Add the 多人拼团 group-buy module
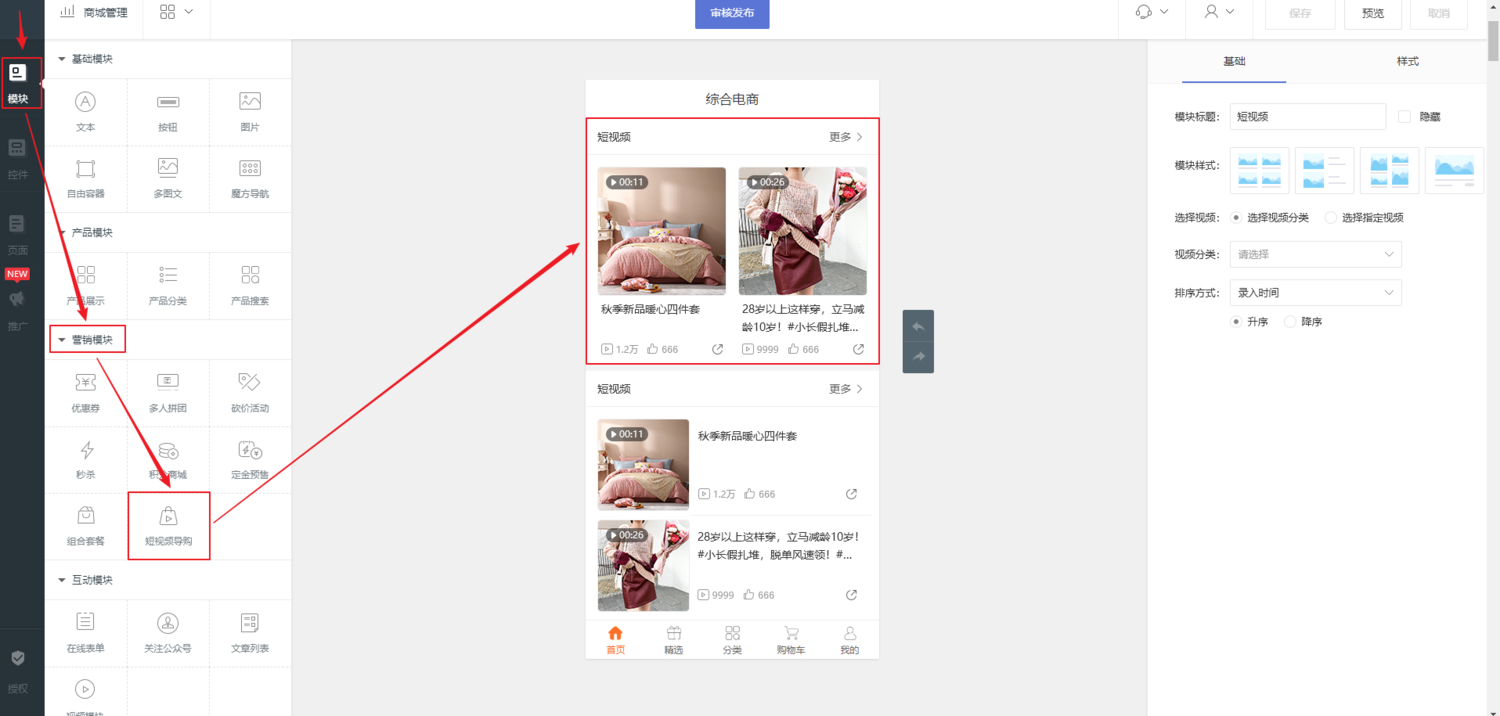This screenshot has height=716, width=1500. click(x=168, y=393)
